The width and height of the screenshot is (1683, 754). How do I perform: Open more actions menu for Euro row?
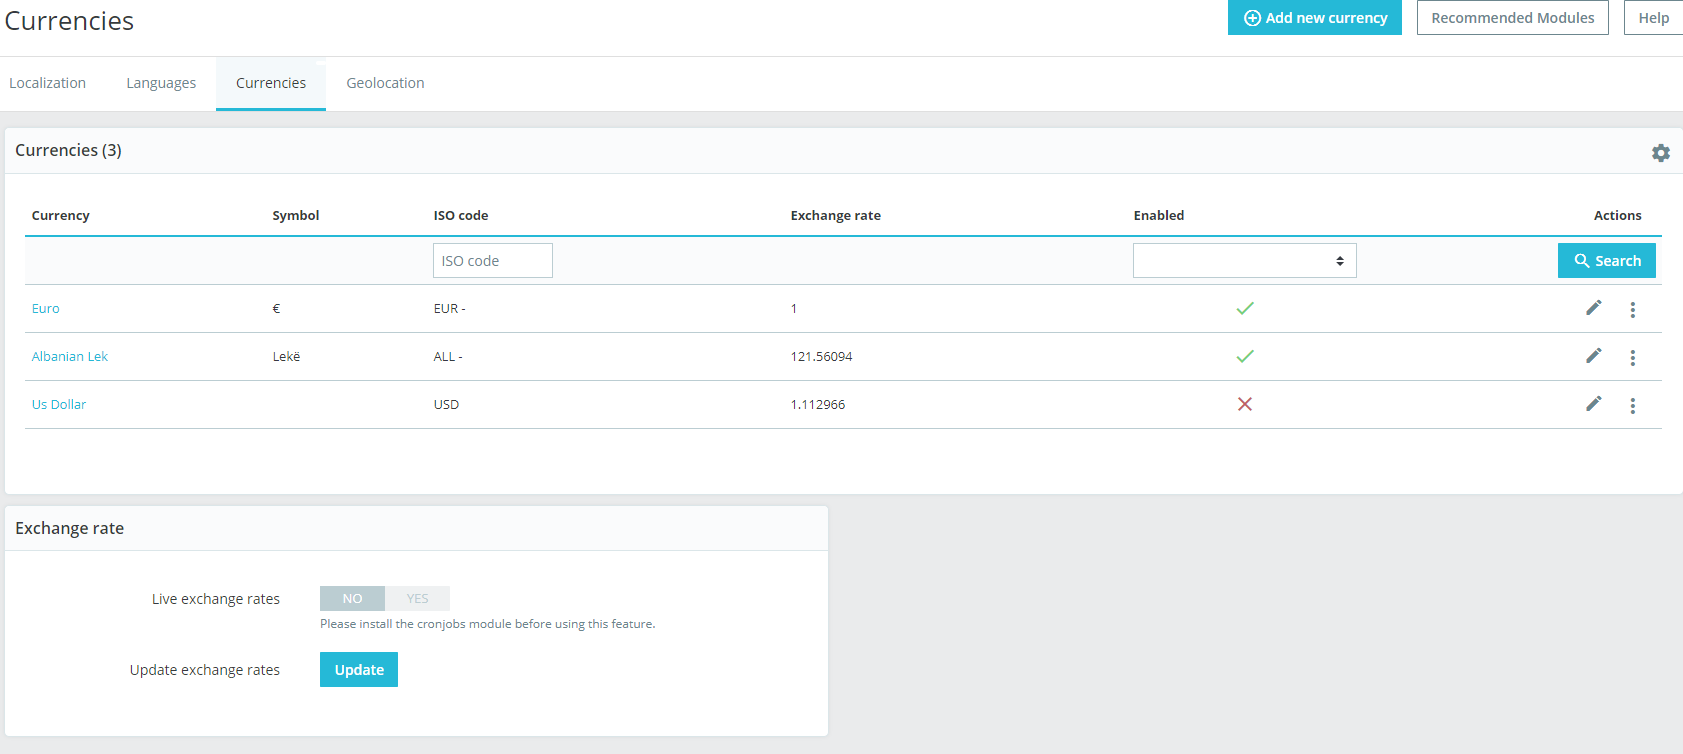1633,310
